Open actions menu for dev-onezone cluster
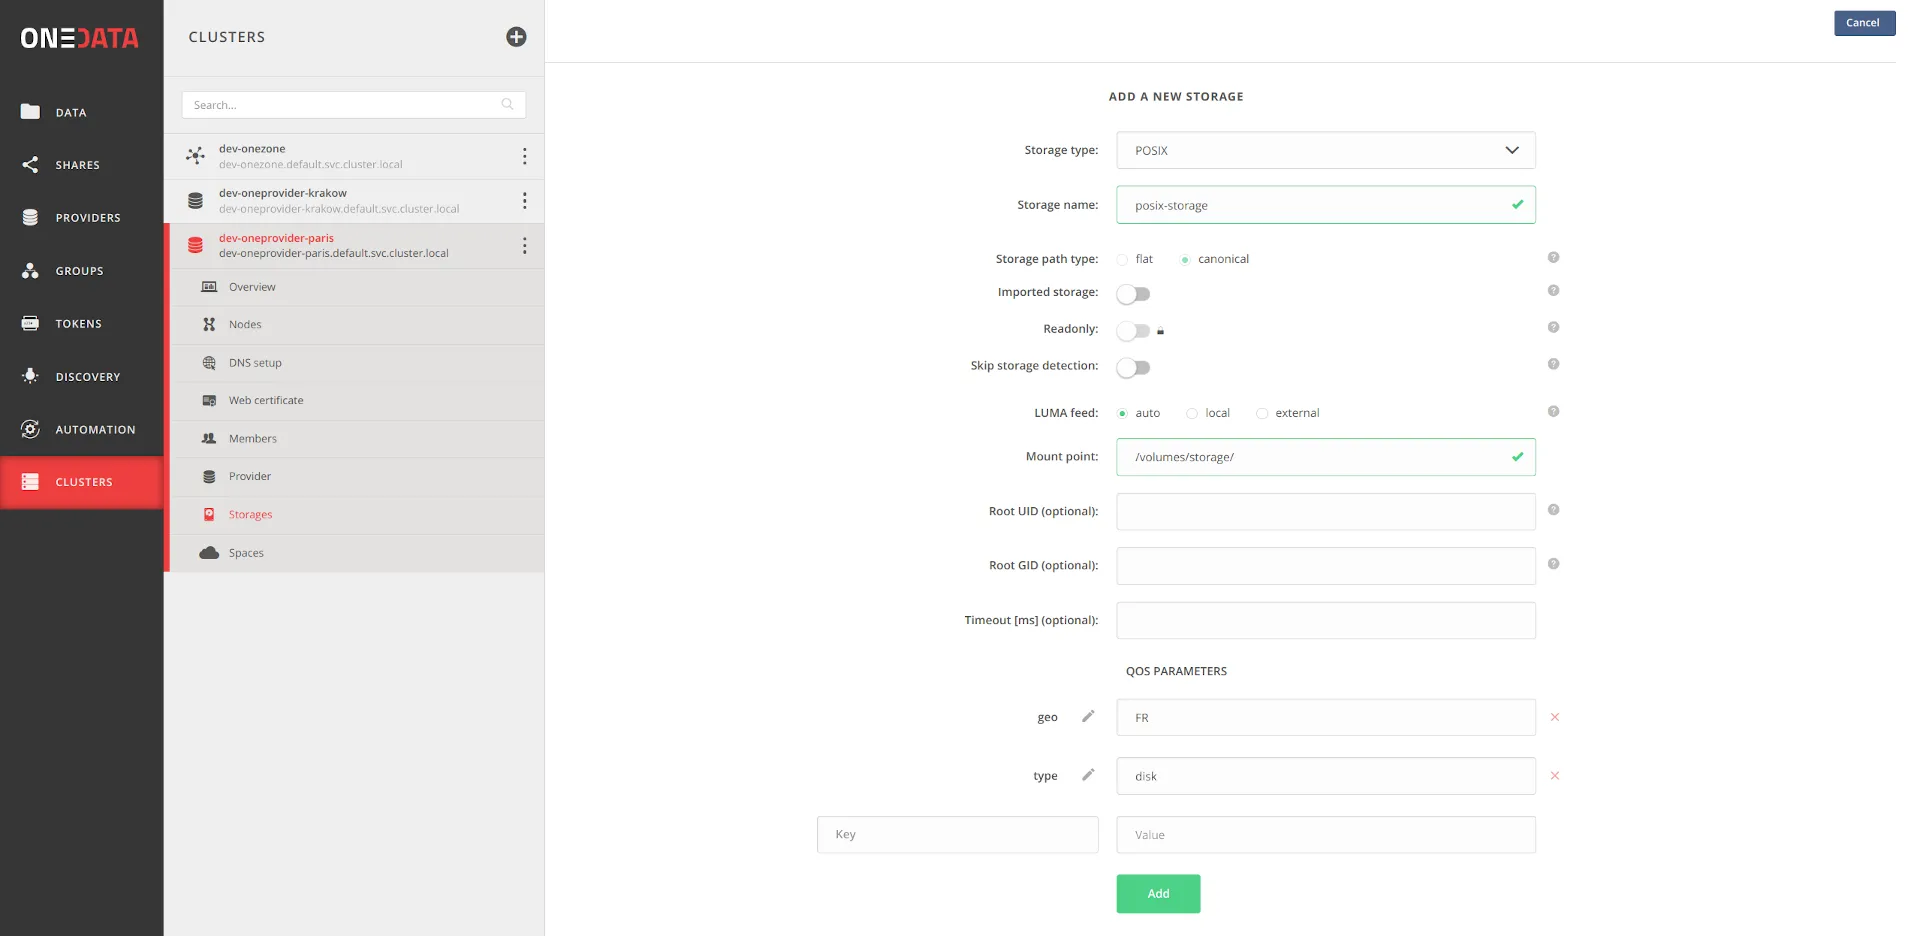 point(524,156)
